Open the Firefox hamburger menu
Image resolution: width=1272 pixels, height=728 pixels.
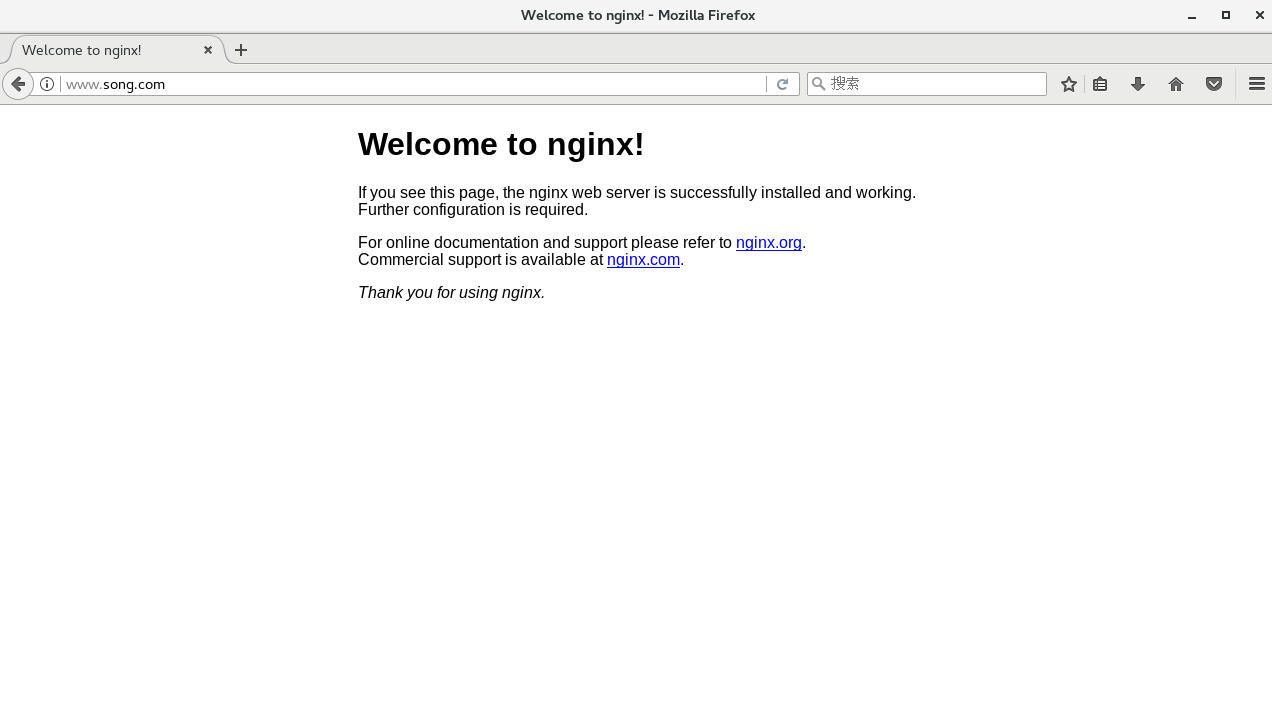[x=1257, y=84]
